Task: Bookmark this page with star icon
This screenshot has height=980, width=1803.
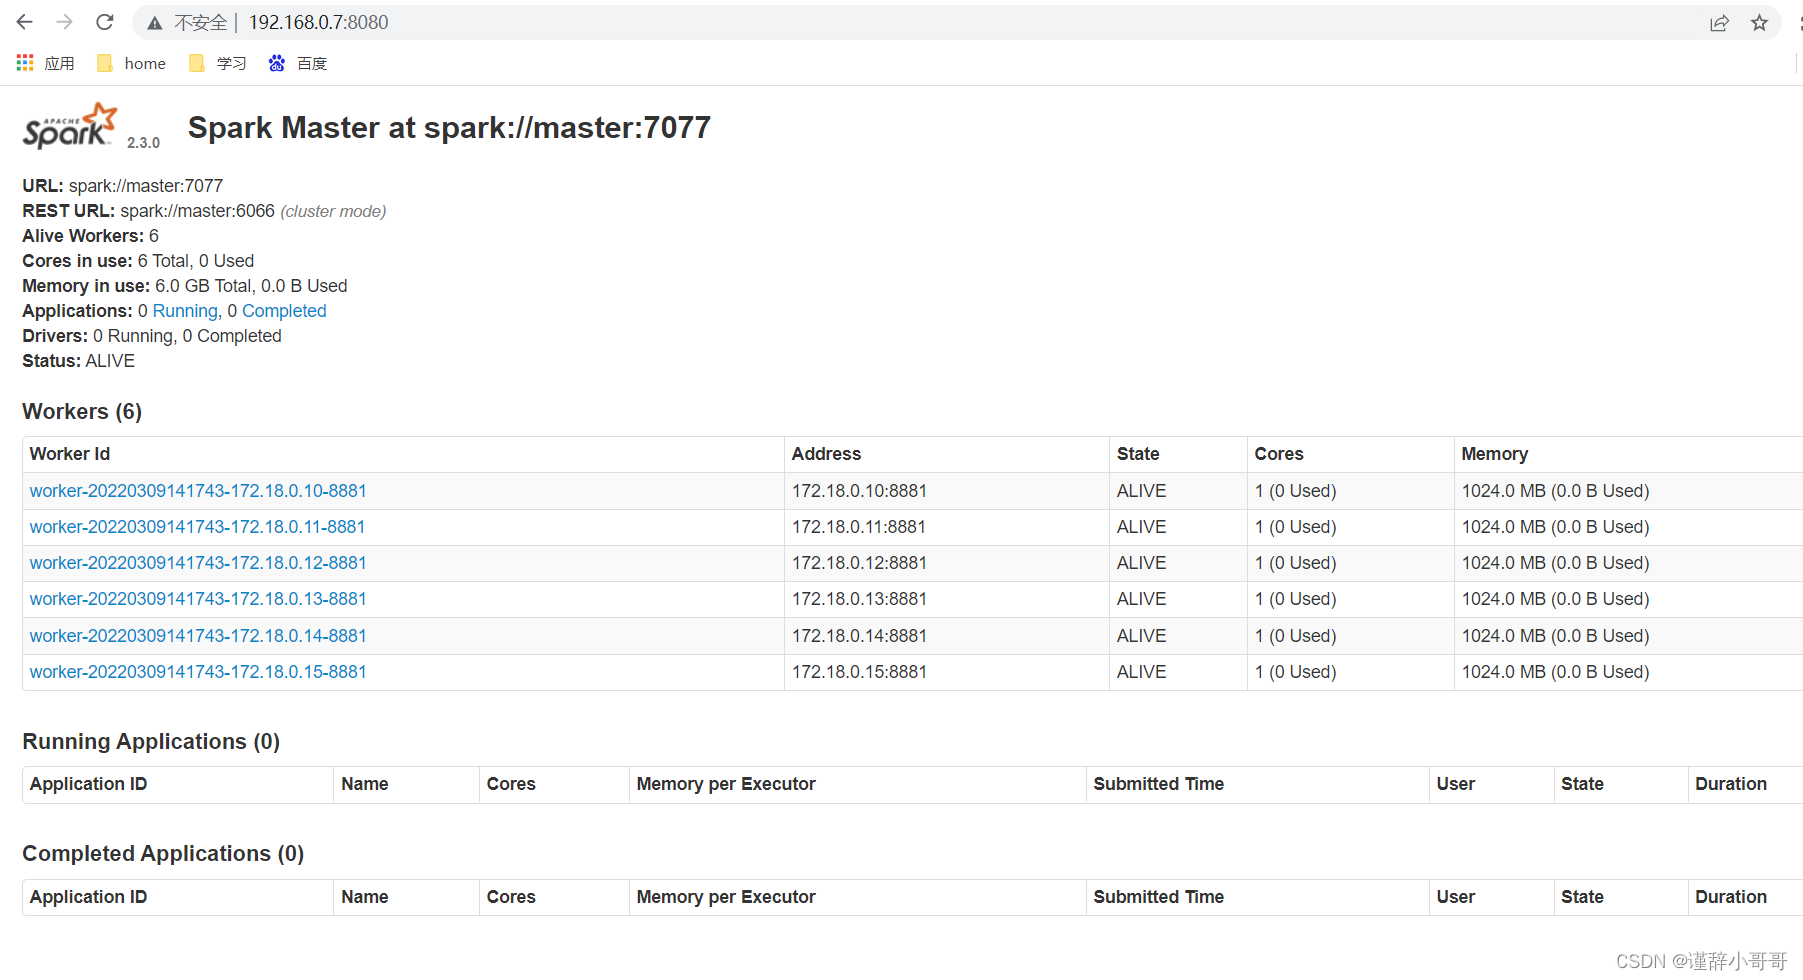Action: [1760, 23]
